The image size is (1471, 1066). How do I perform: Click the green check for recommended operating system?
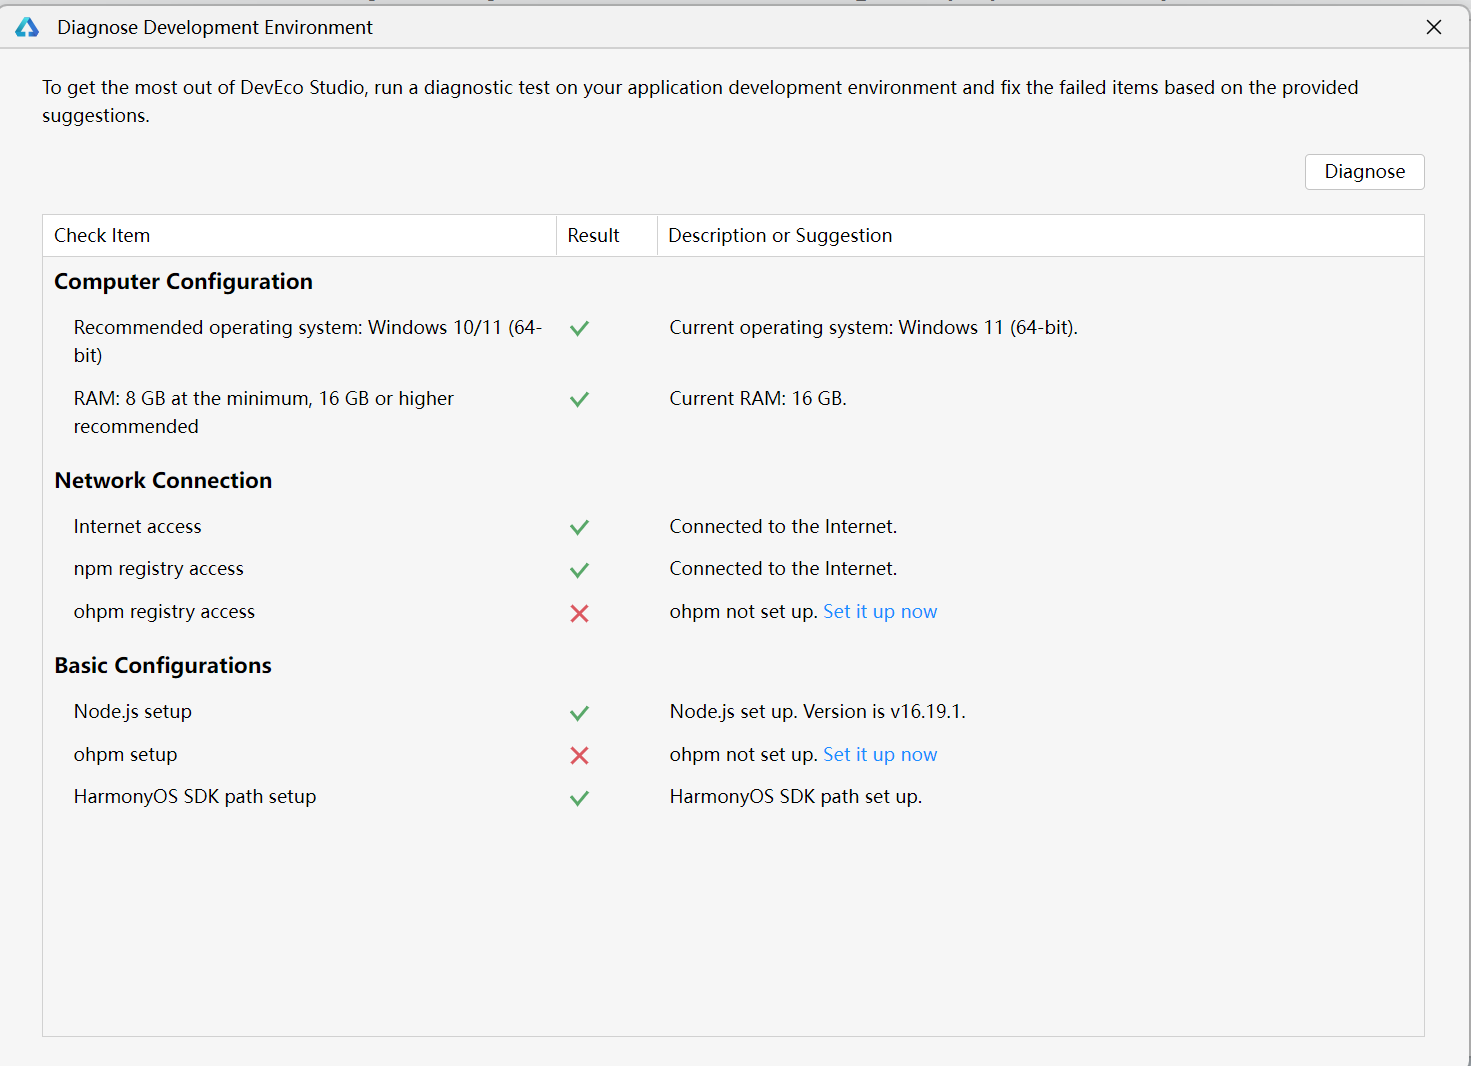point(579,328)
